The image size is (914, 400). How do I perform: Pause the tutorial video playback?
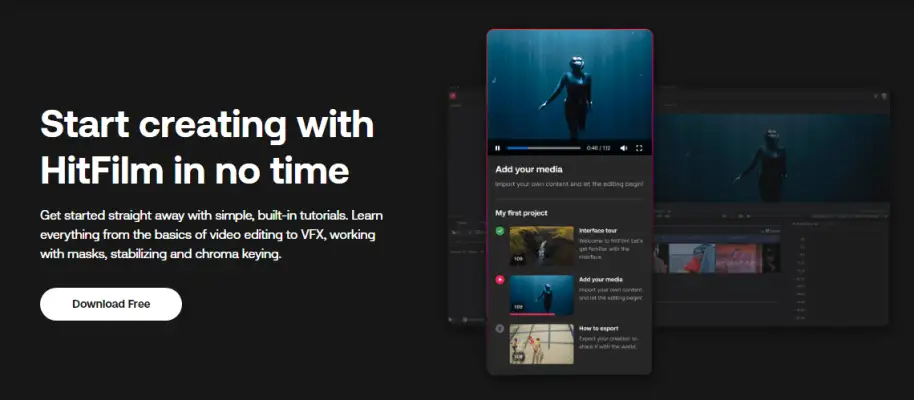(497, 148)
